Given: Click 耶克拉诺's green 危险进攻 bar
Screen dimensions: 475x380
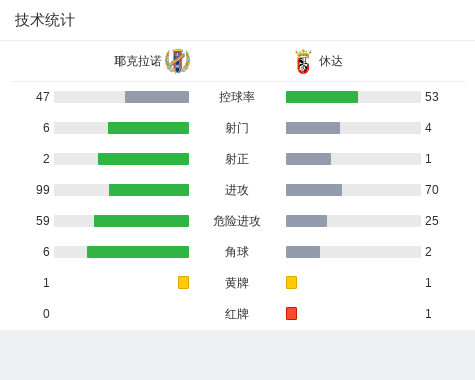Looking at the screenshot, I should (x=141, y=221).
